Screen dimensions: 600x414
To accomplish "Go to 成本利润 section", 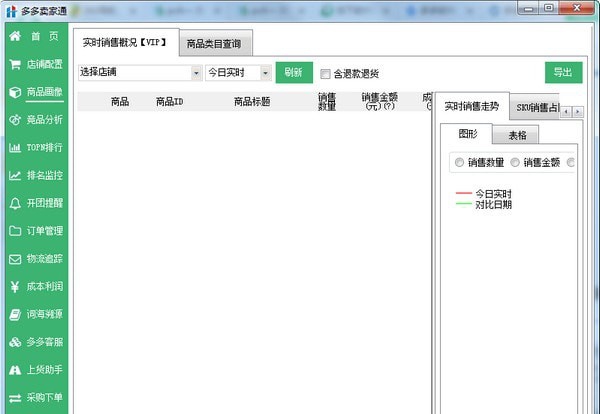I will pos(44,287).
